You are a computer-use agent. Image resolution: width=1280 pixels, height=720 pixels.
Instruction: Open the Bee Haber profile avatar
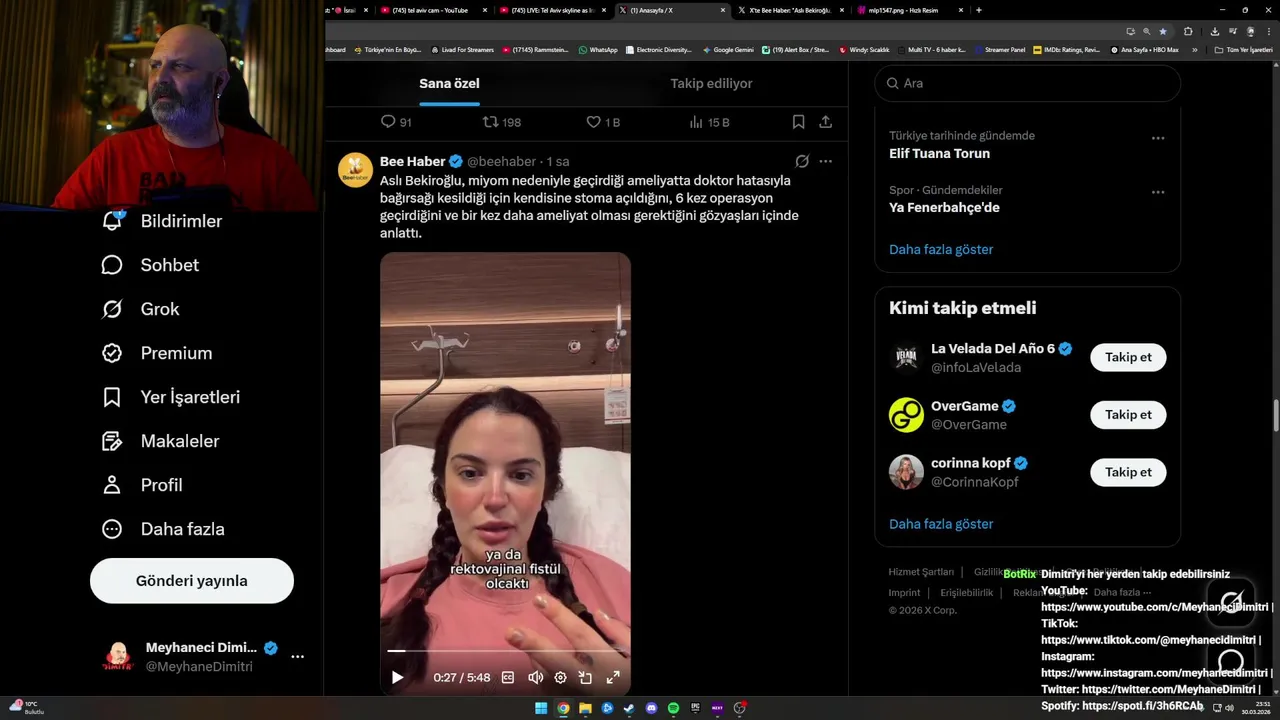pyautogui.click(x=356, y=170)
